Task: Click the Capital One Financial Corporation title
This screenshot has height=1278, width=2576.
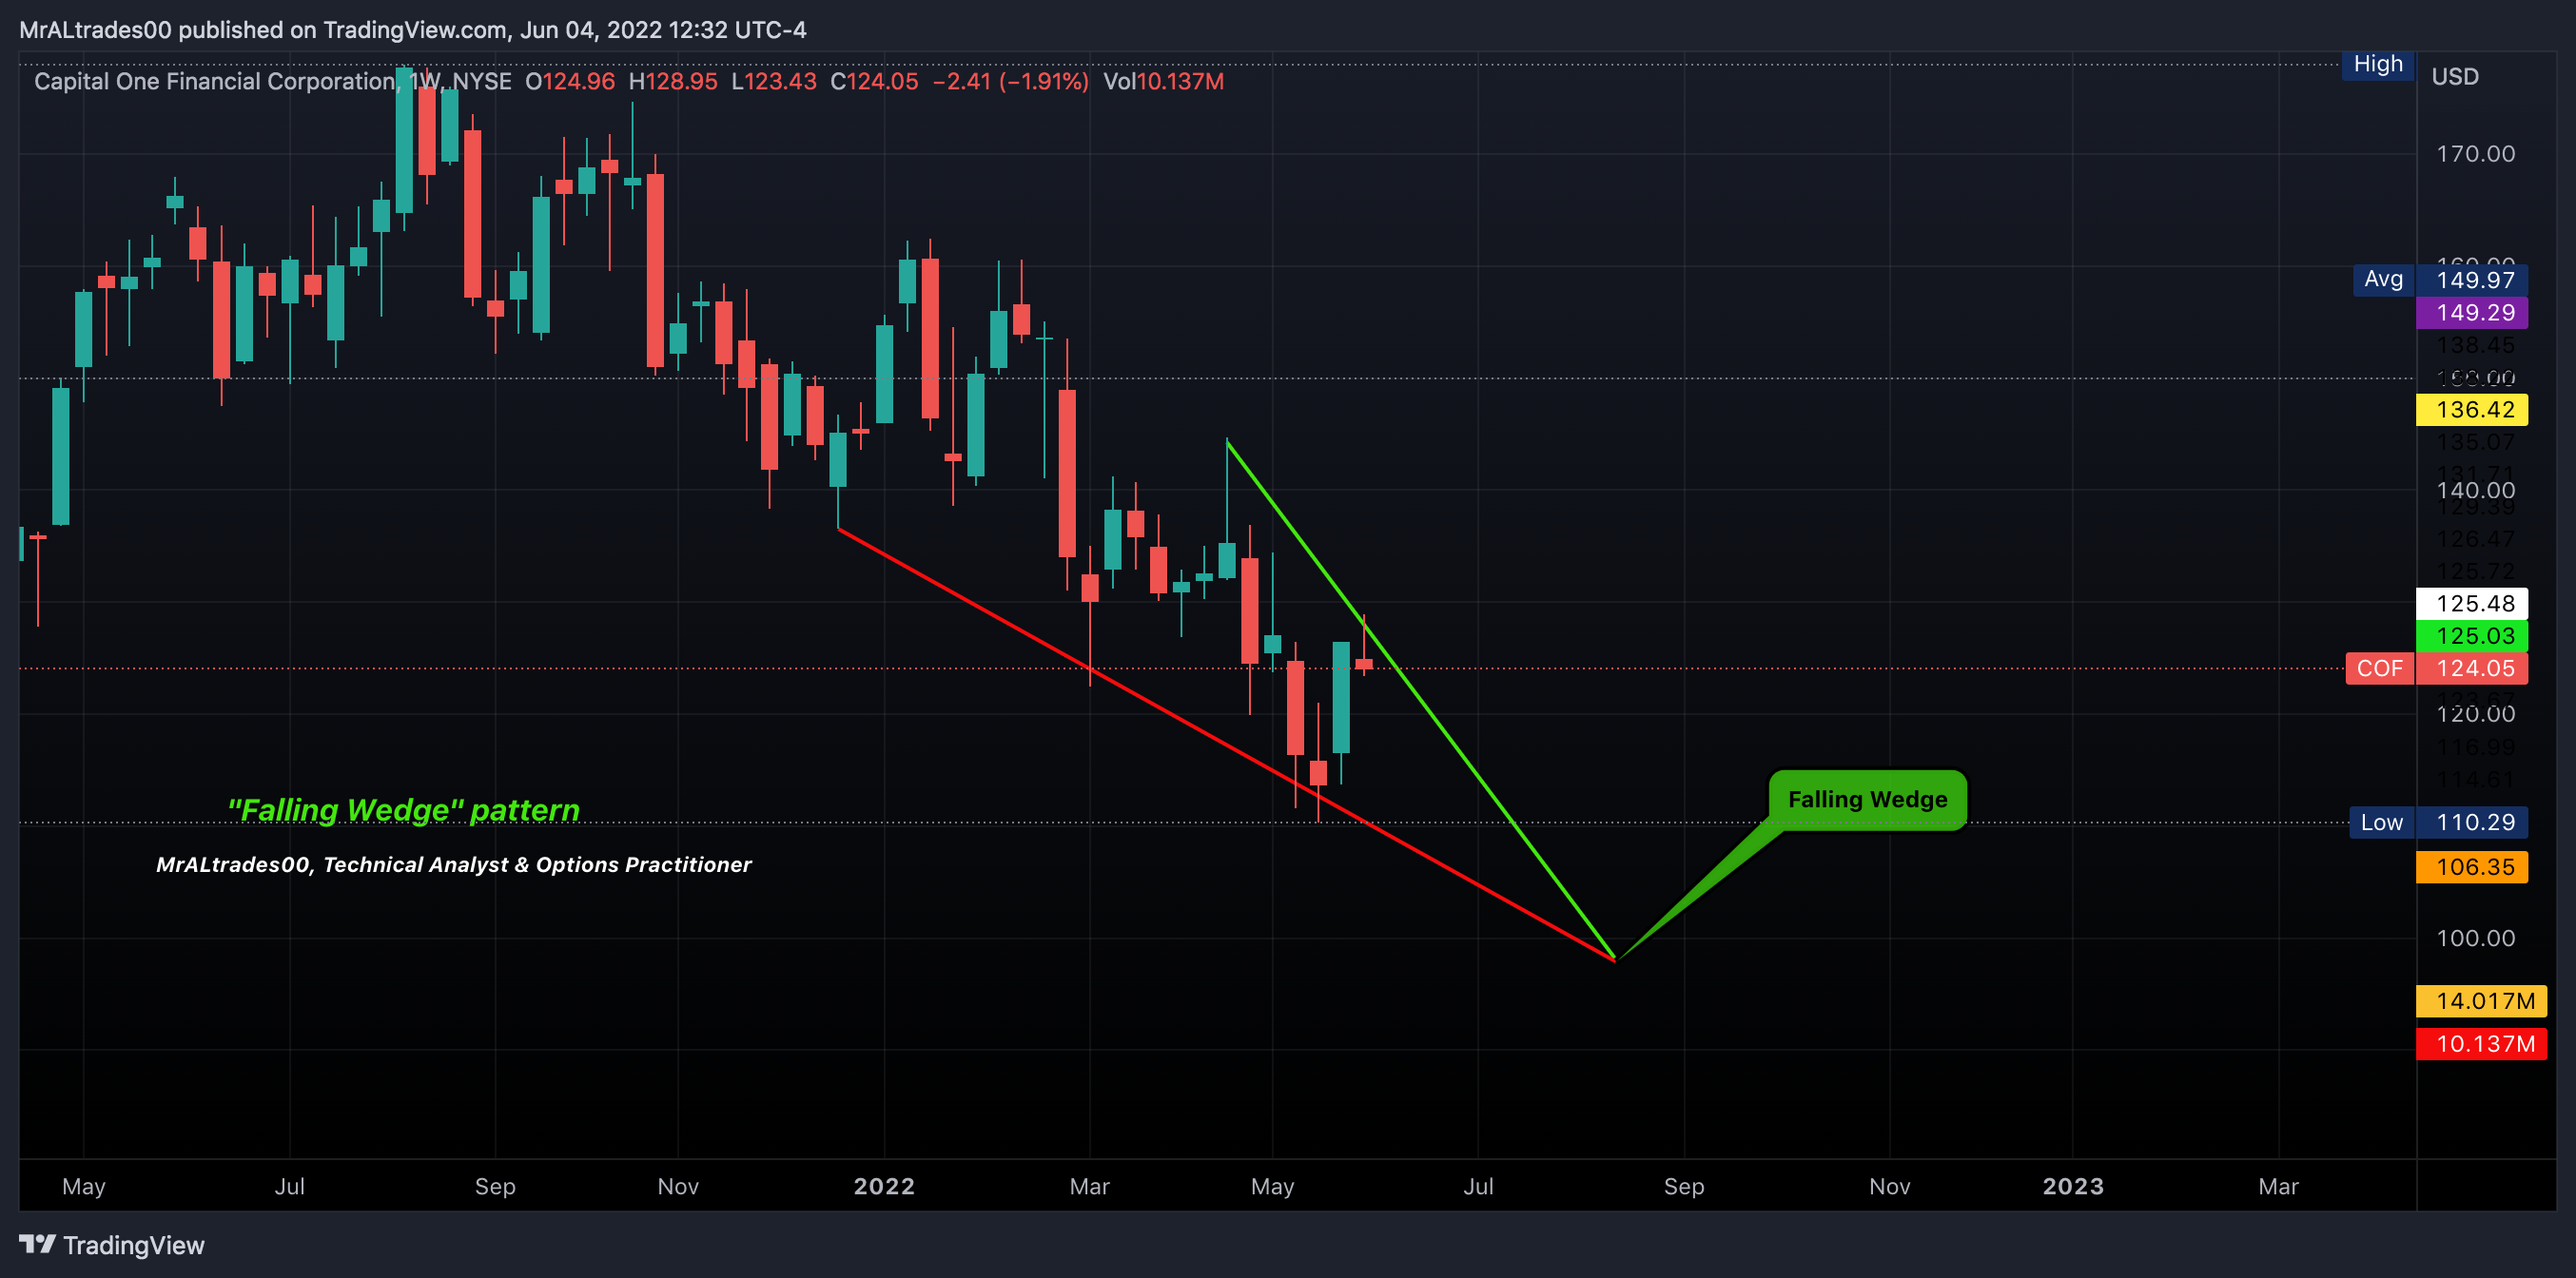Action: [214, 81]
